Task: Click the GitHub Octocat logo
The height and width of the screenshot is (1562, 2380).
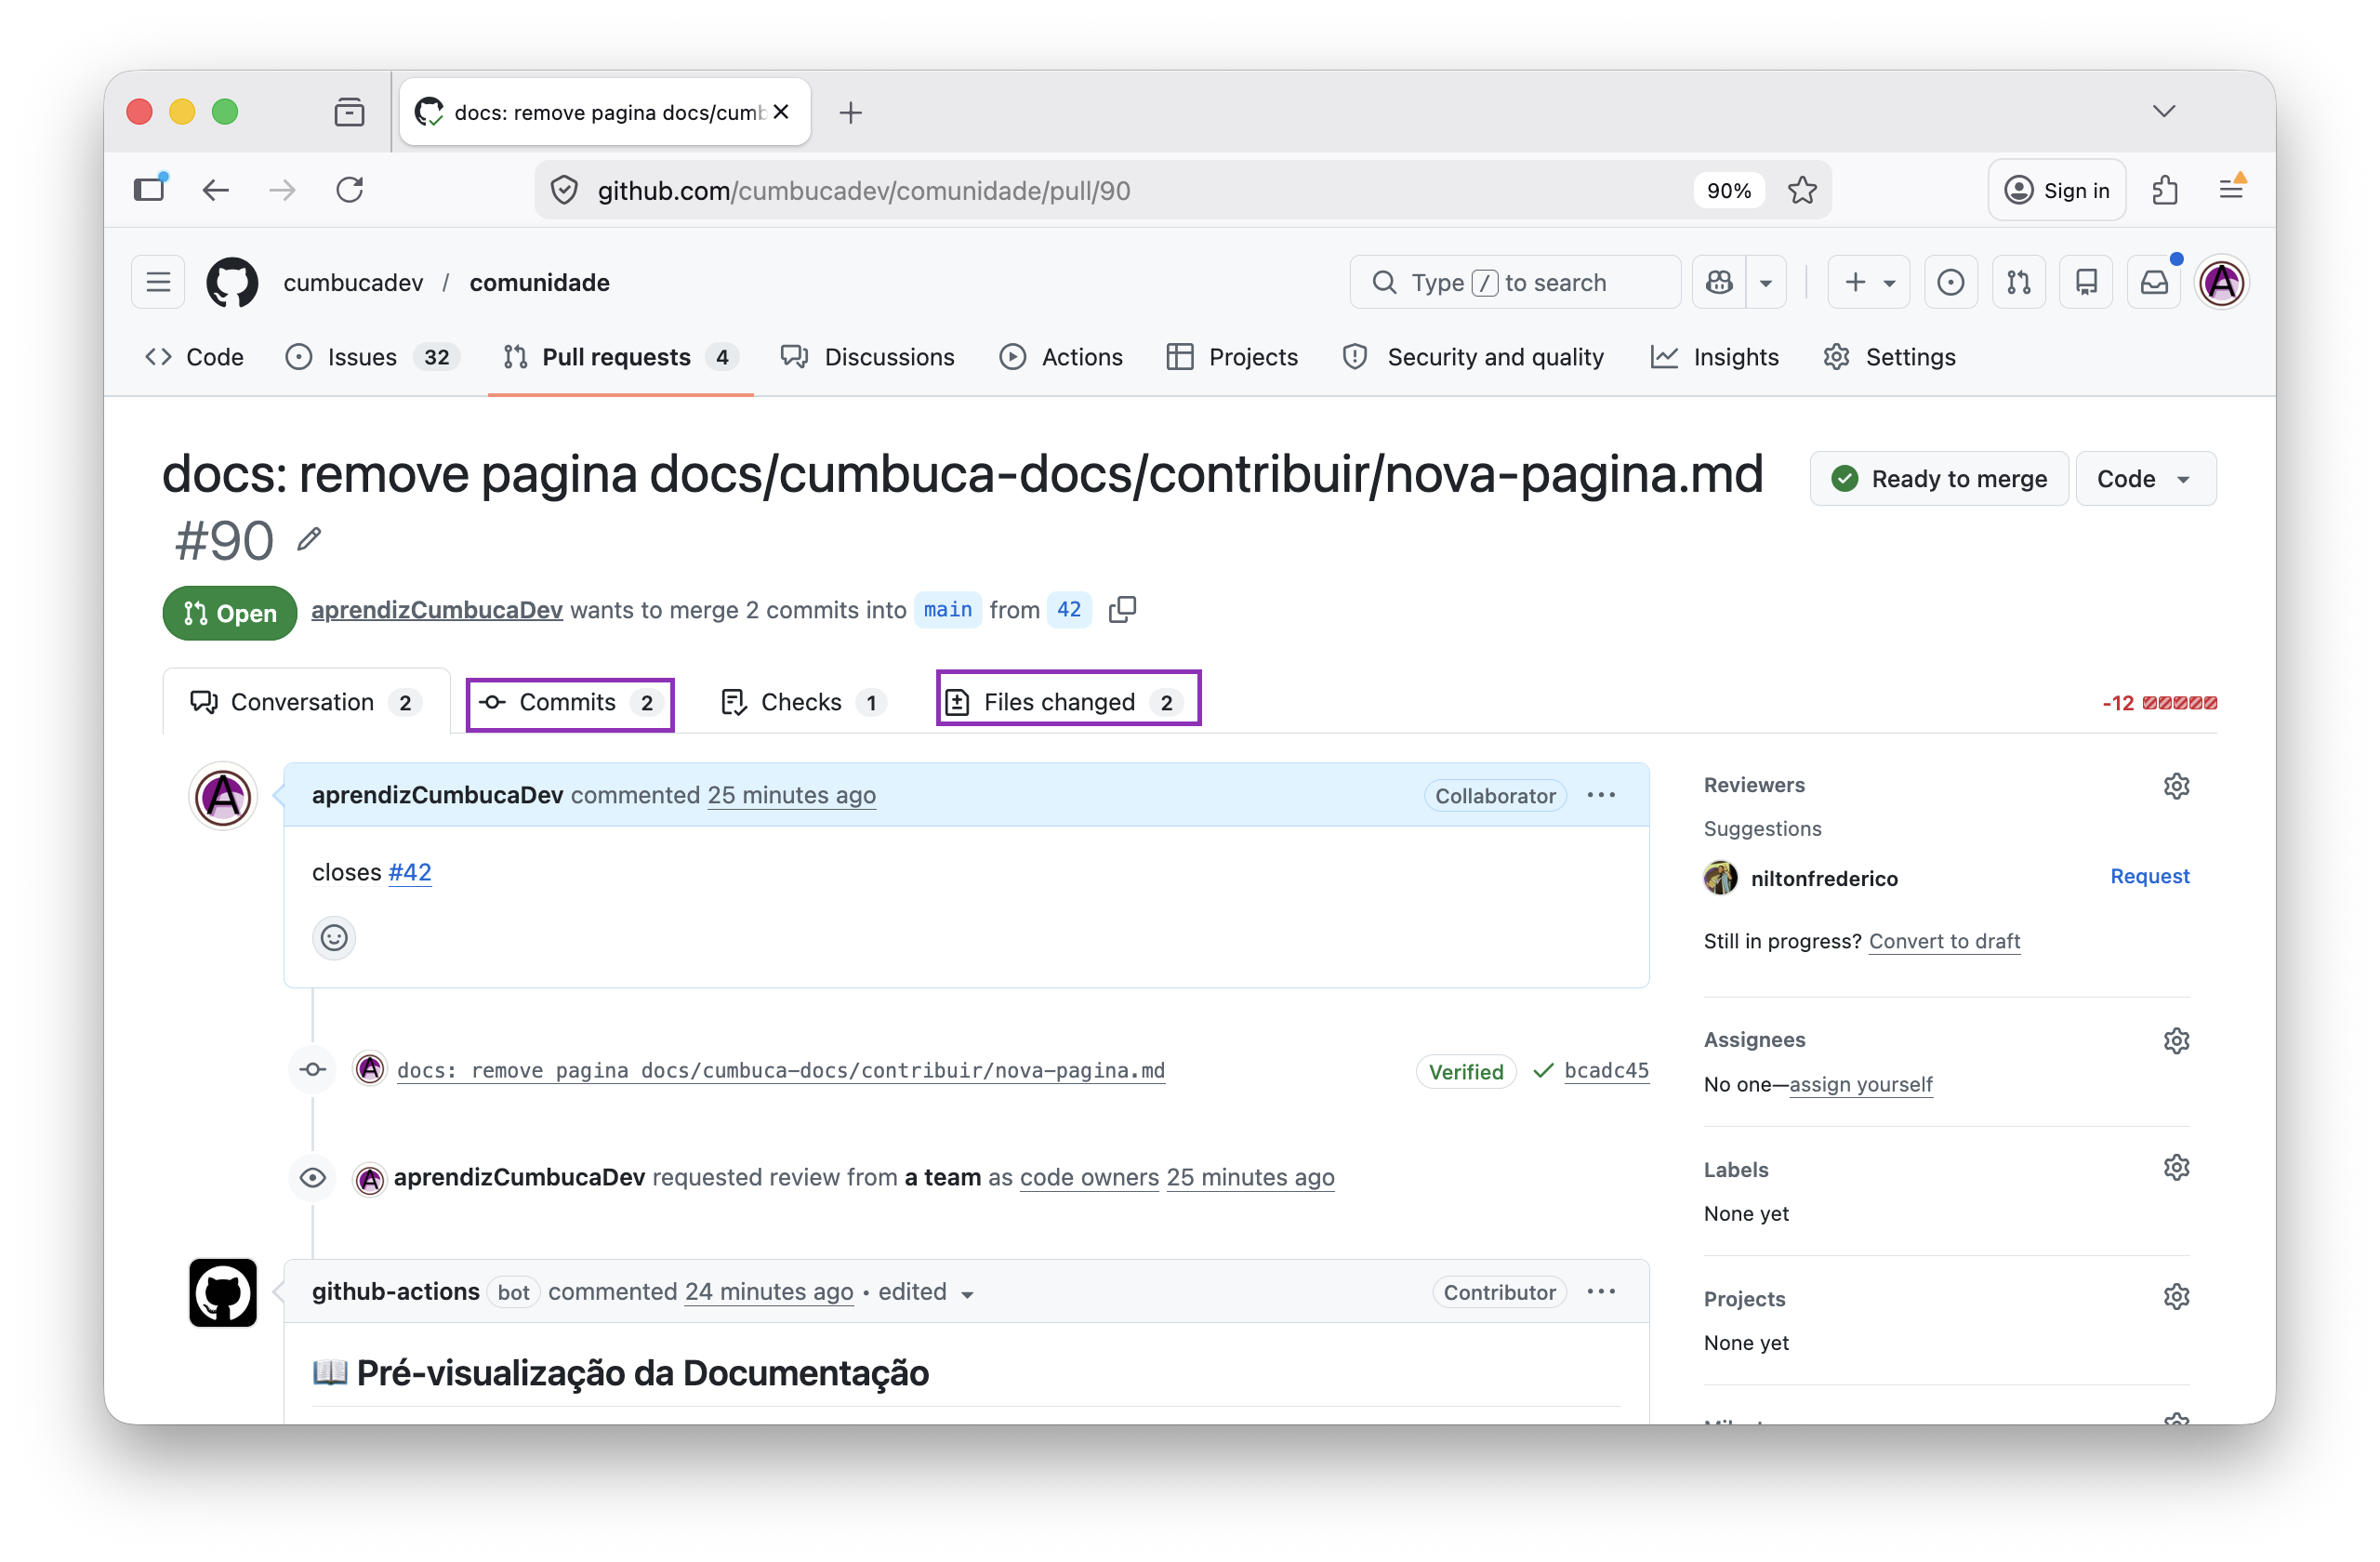Action: 232,283
